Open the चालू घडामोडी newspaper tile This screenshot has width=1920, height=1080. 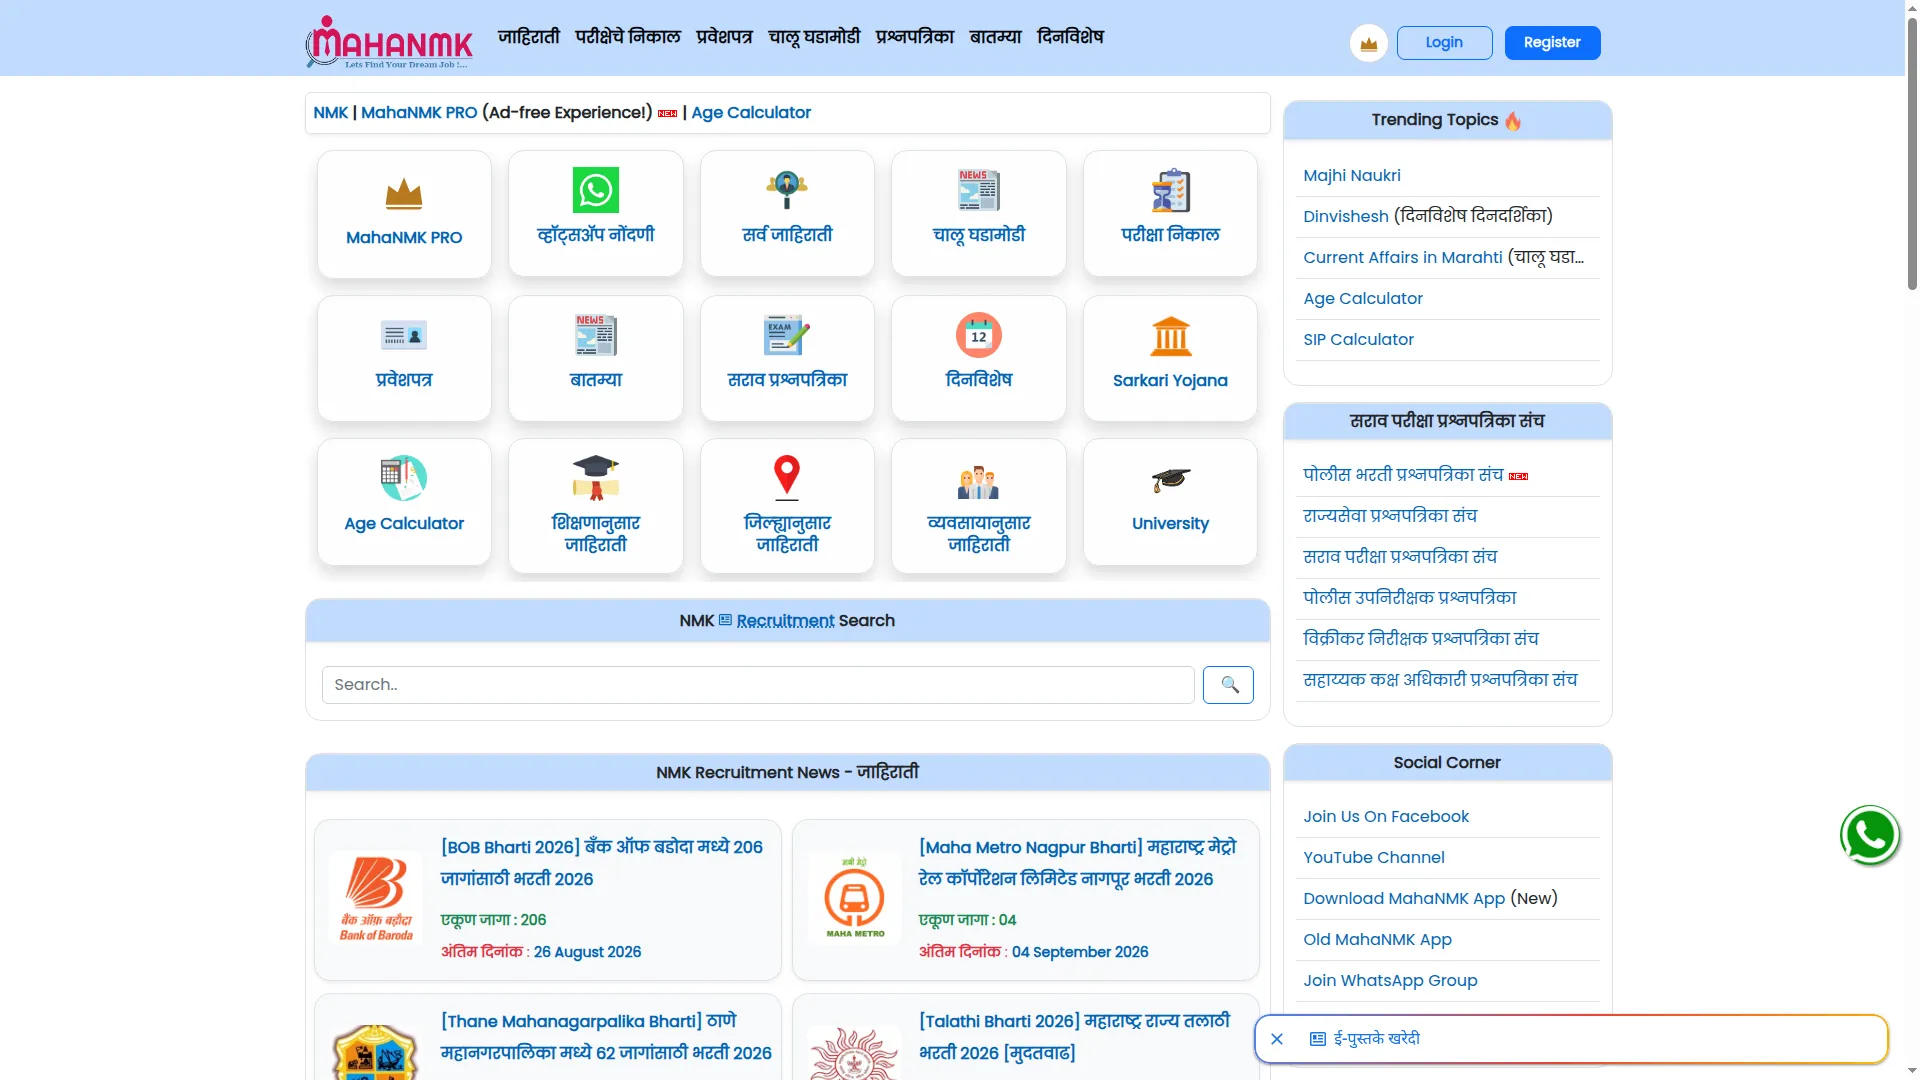979,214
